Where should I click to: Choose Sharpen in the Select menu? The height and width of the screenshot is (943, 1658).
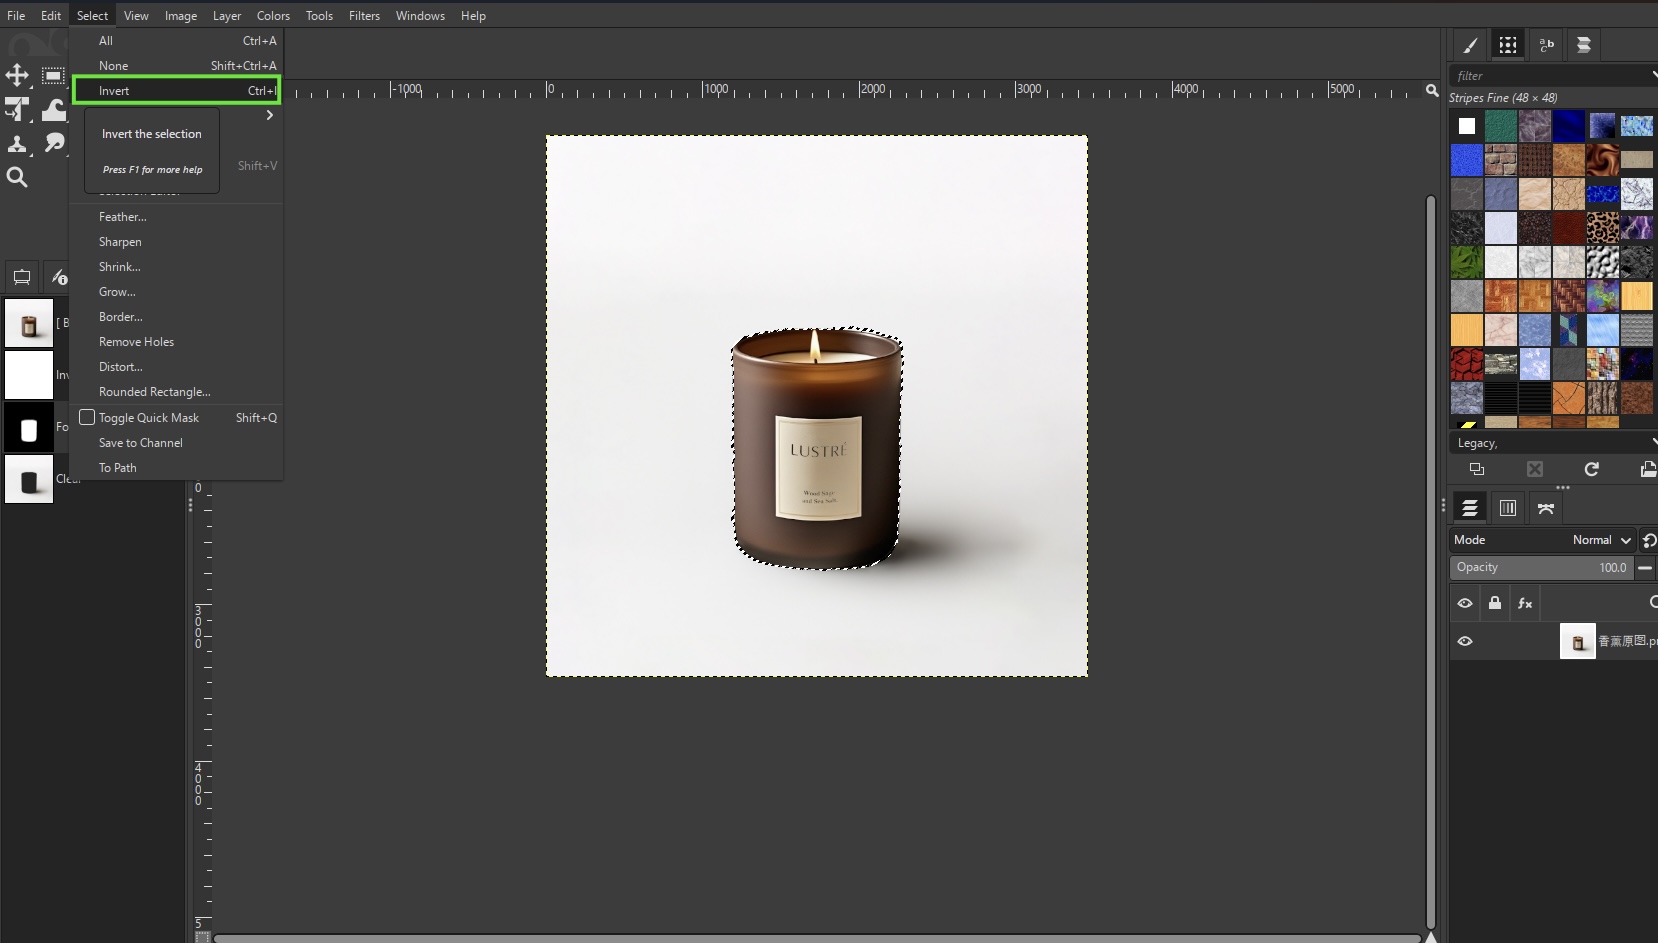(176, 242)
